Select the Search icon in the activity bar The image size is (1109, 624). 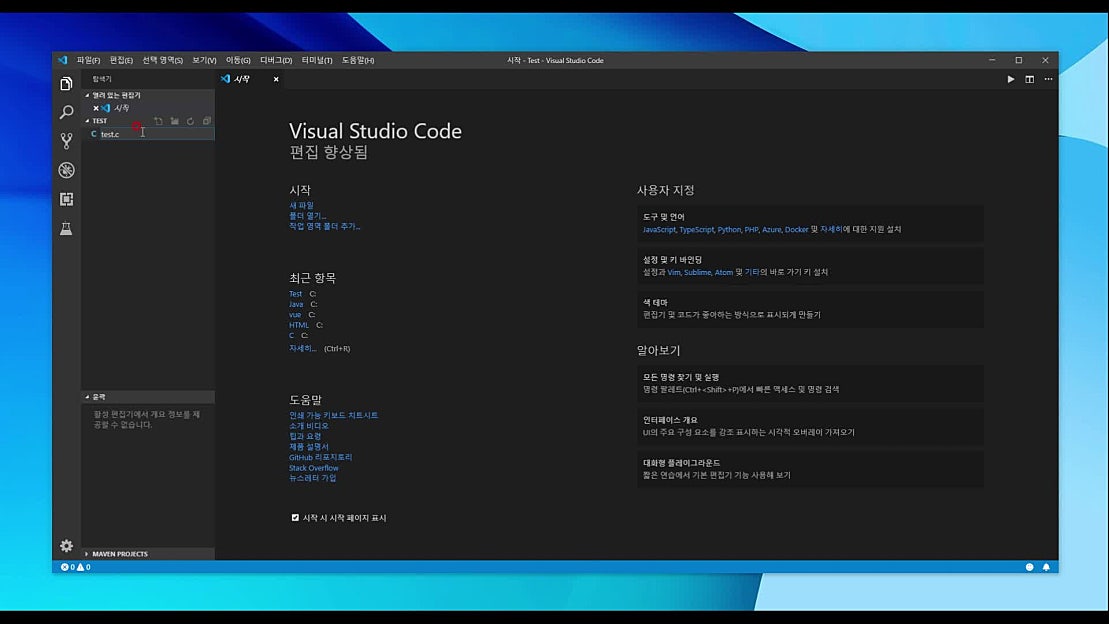[x=66, y=112]
